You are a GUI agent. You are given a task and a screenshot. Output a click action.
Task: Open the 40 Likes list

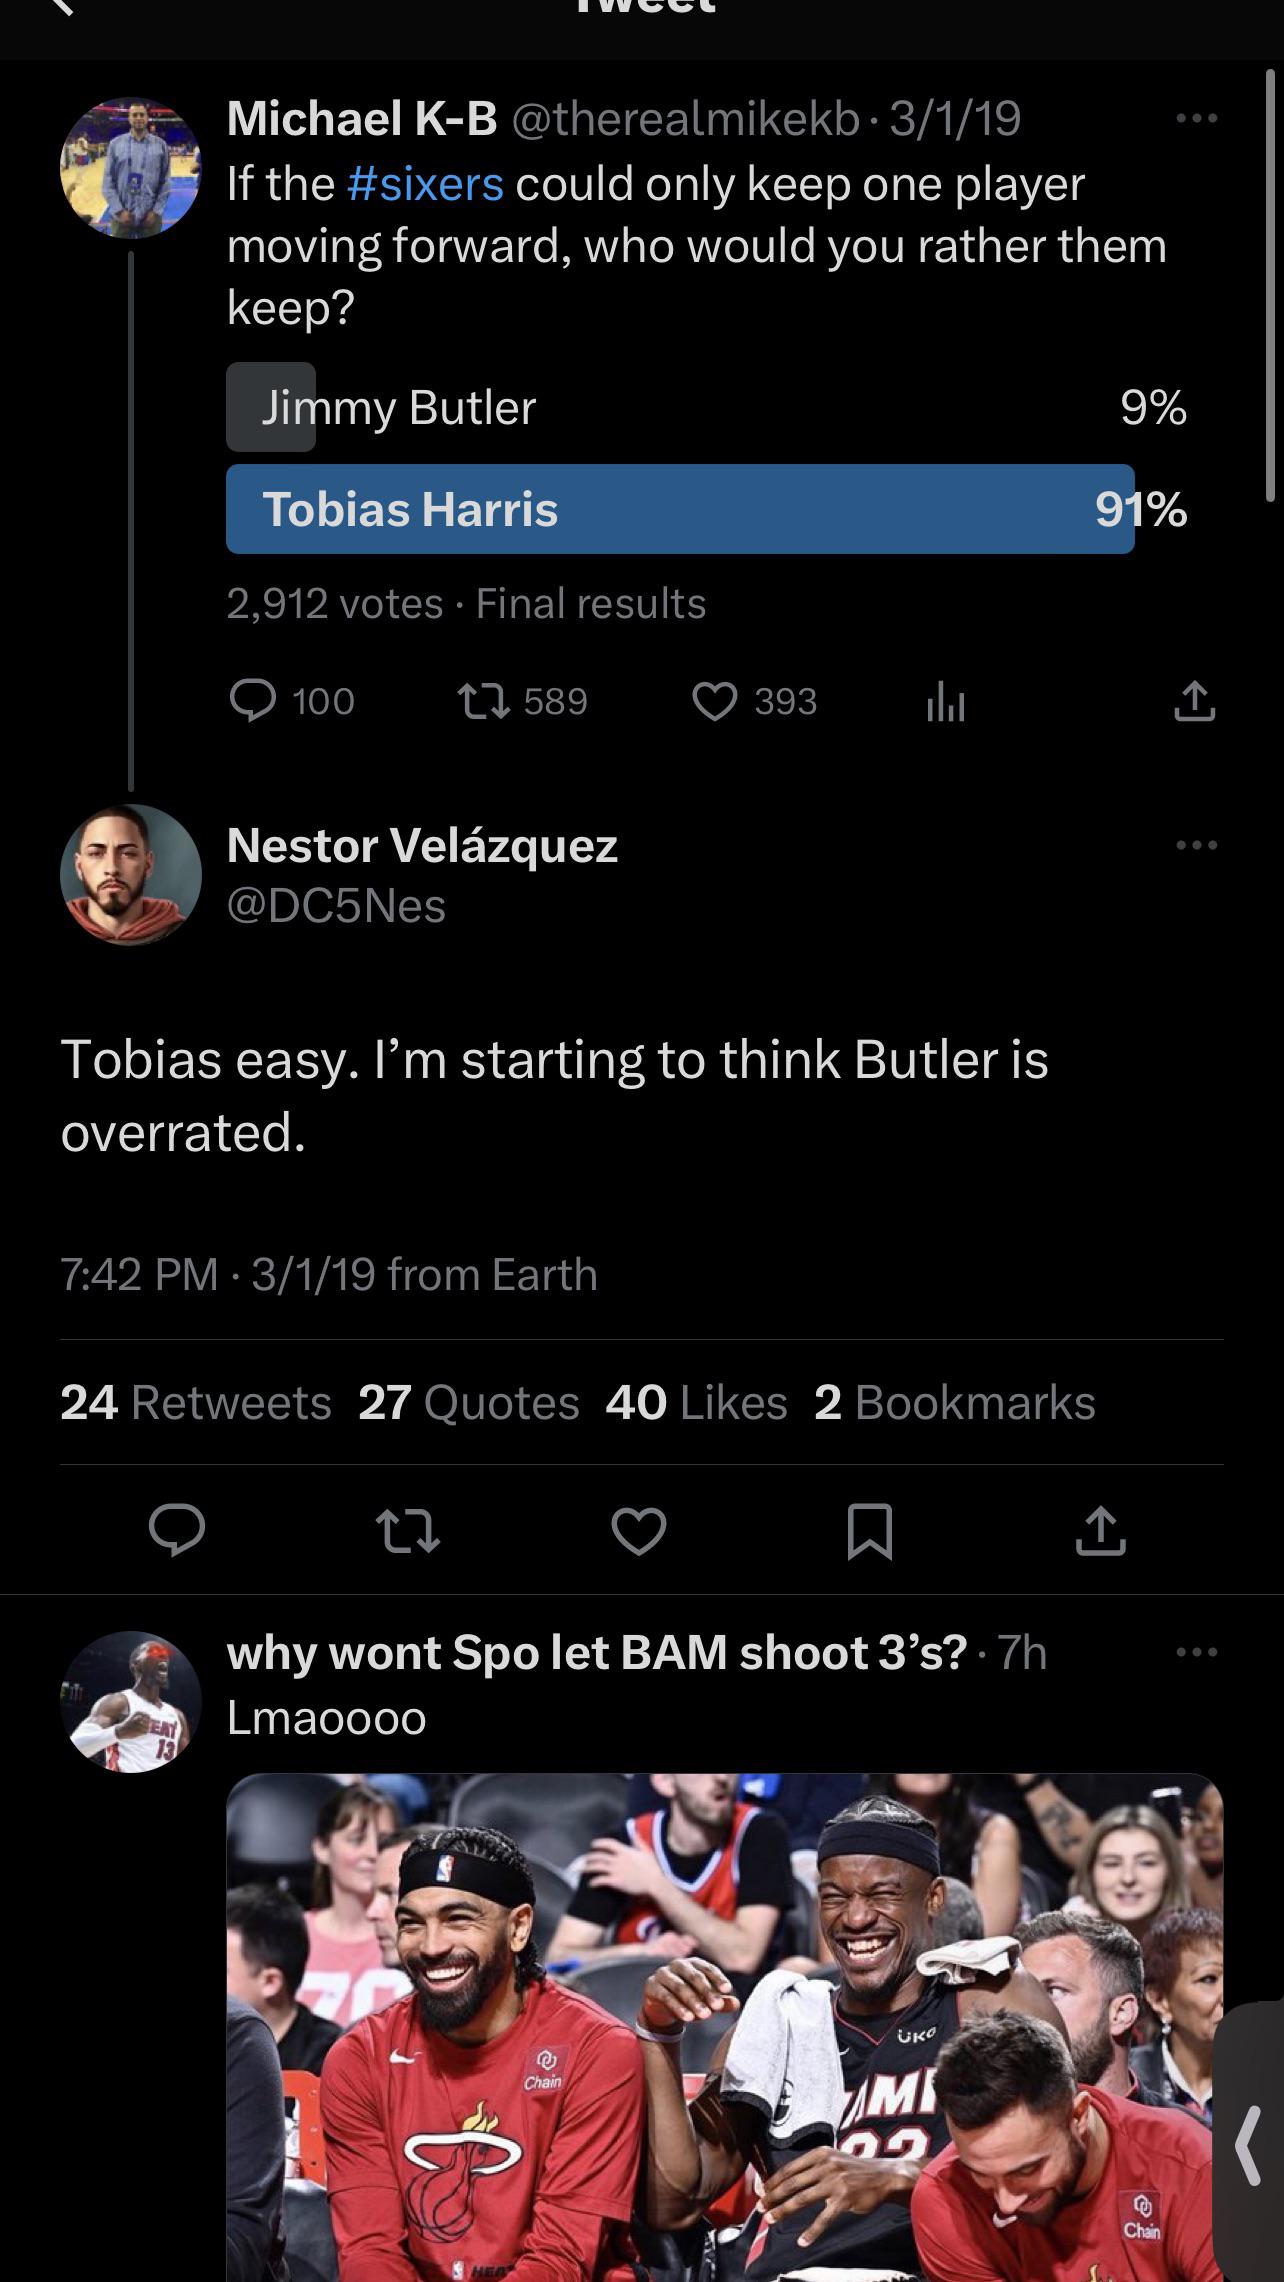(696, 1403)
